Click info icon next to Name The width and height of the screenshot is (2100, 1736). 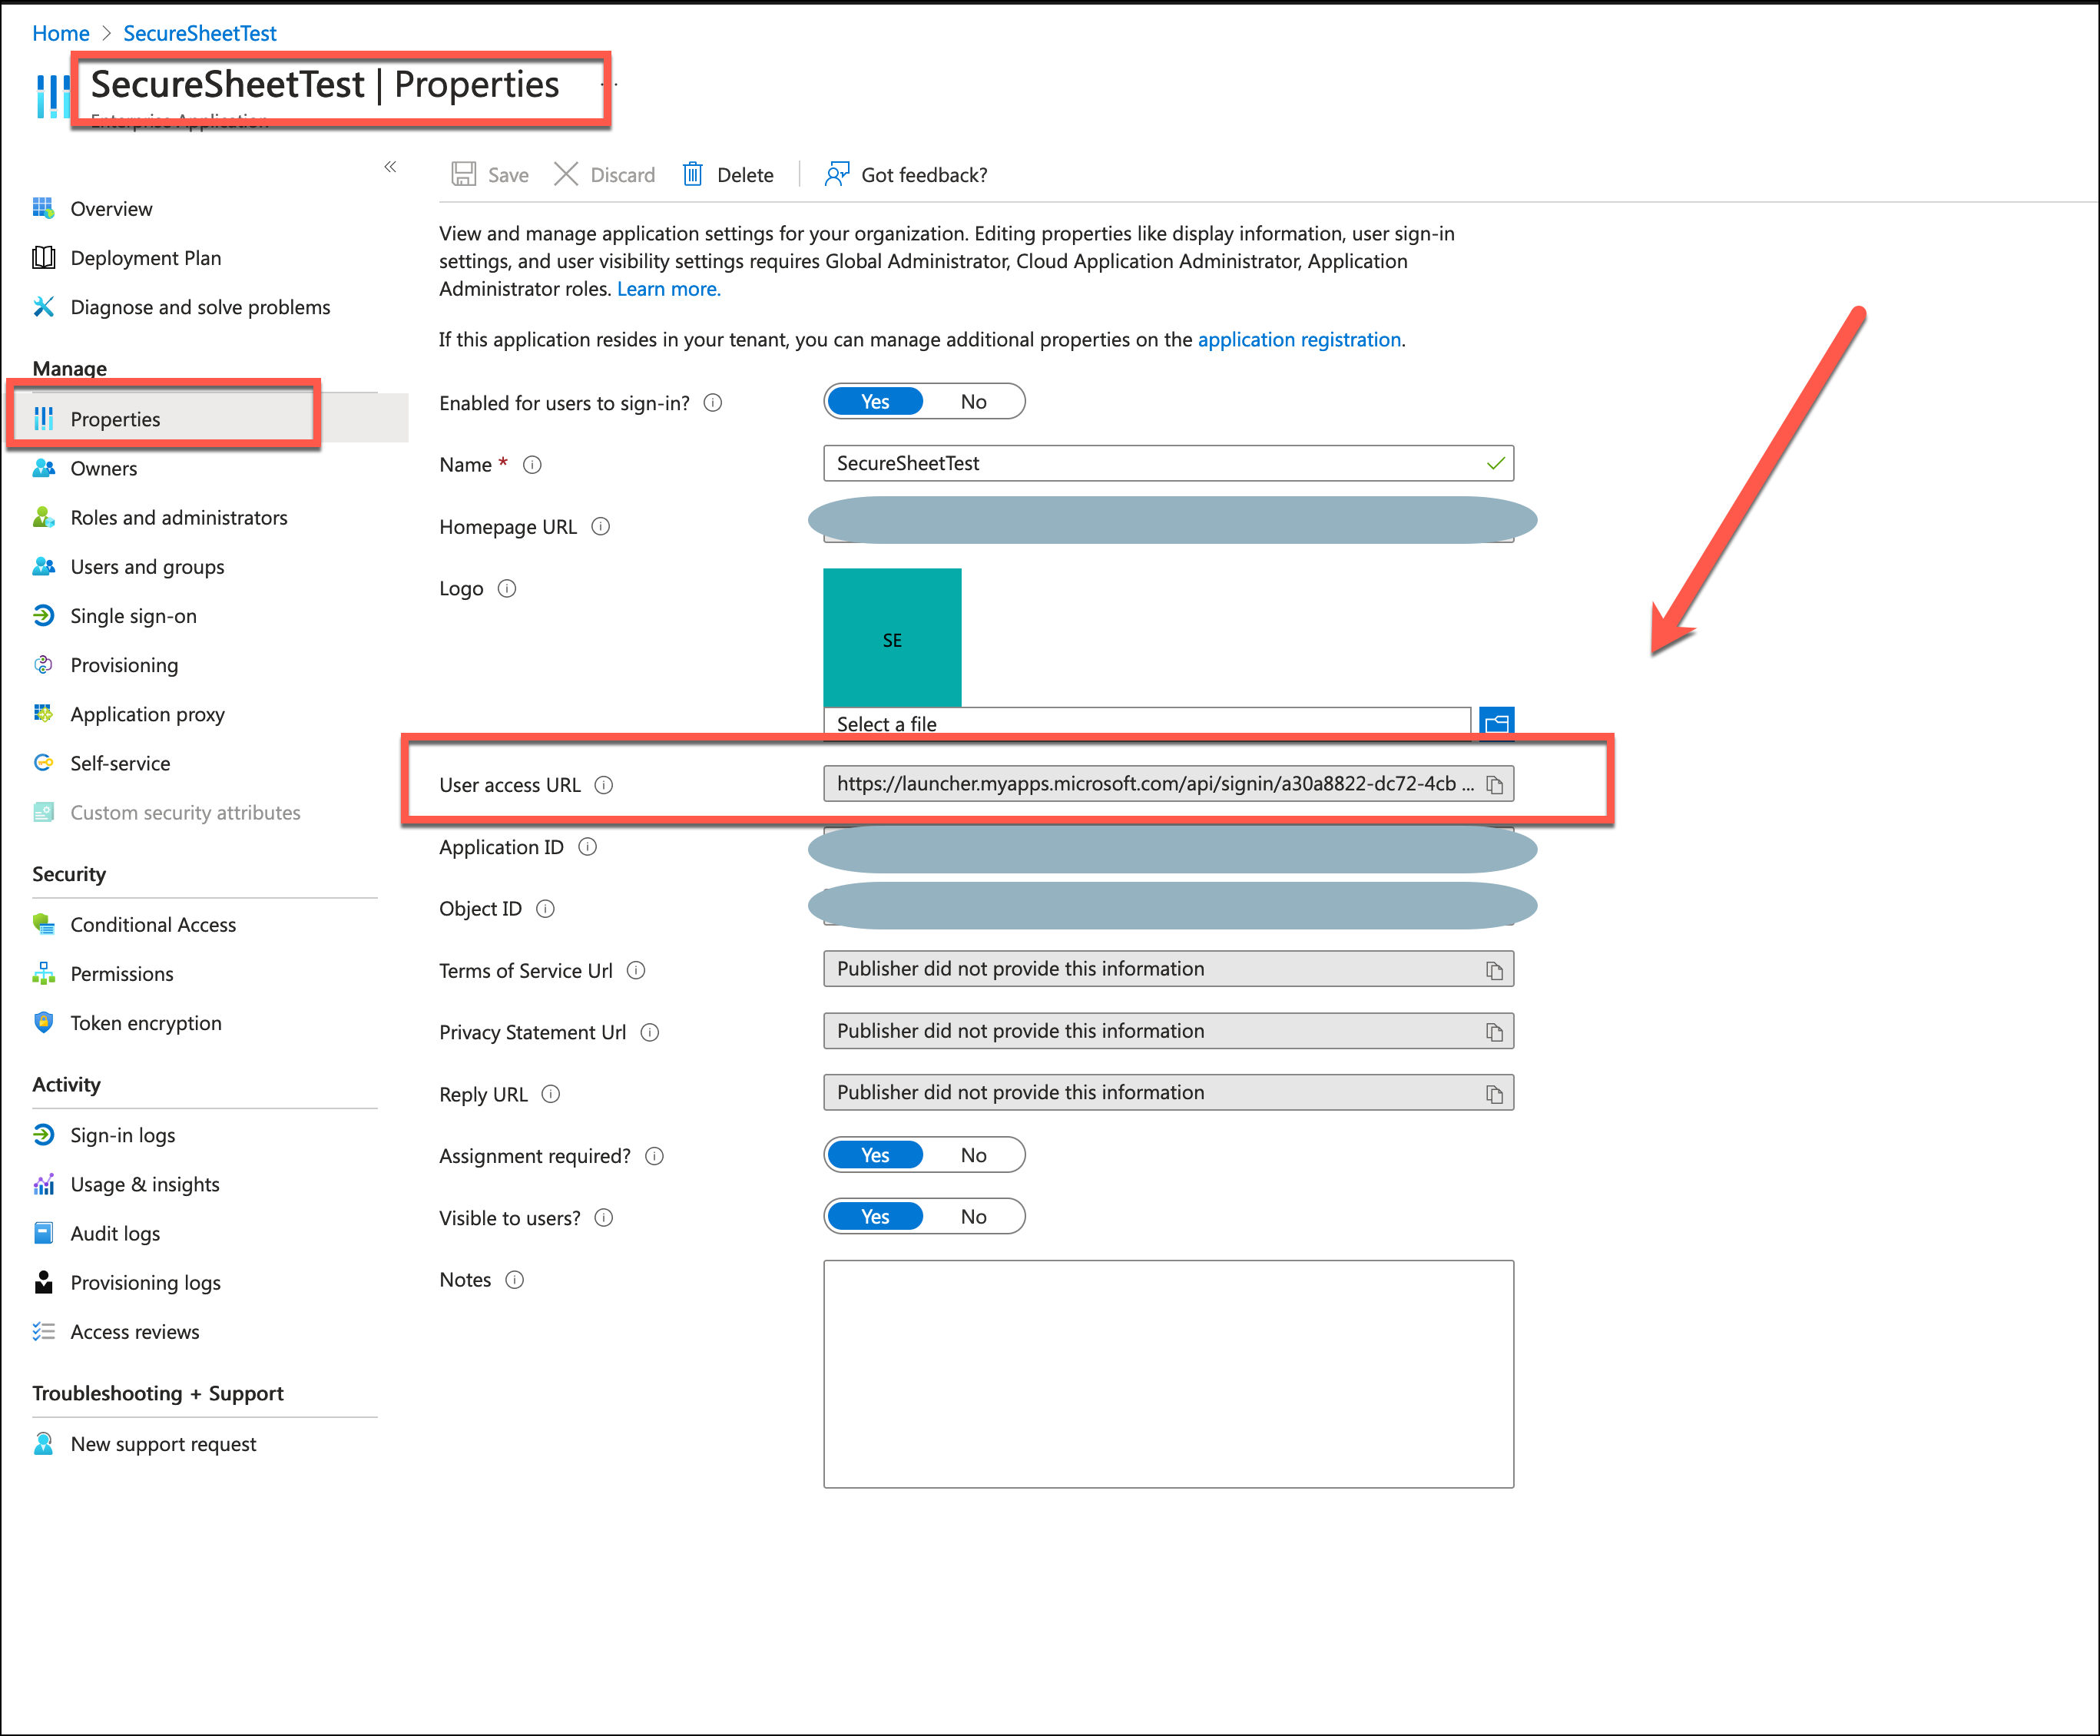click(532, 465)
